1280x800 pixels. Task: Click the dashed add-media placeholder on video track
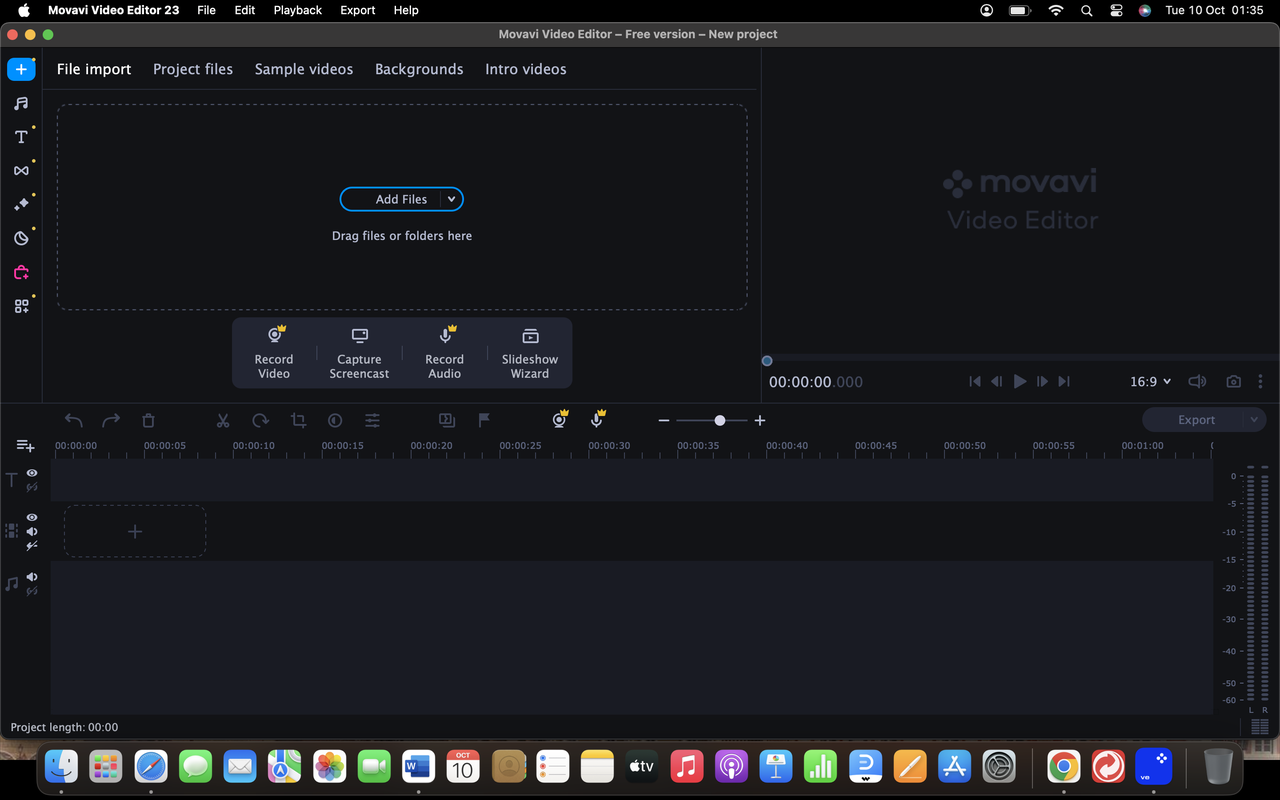click(x=135, y=531)
